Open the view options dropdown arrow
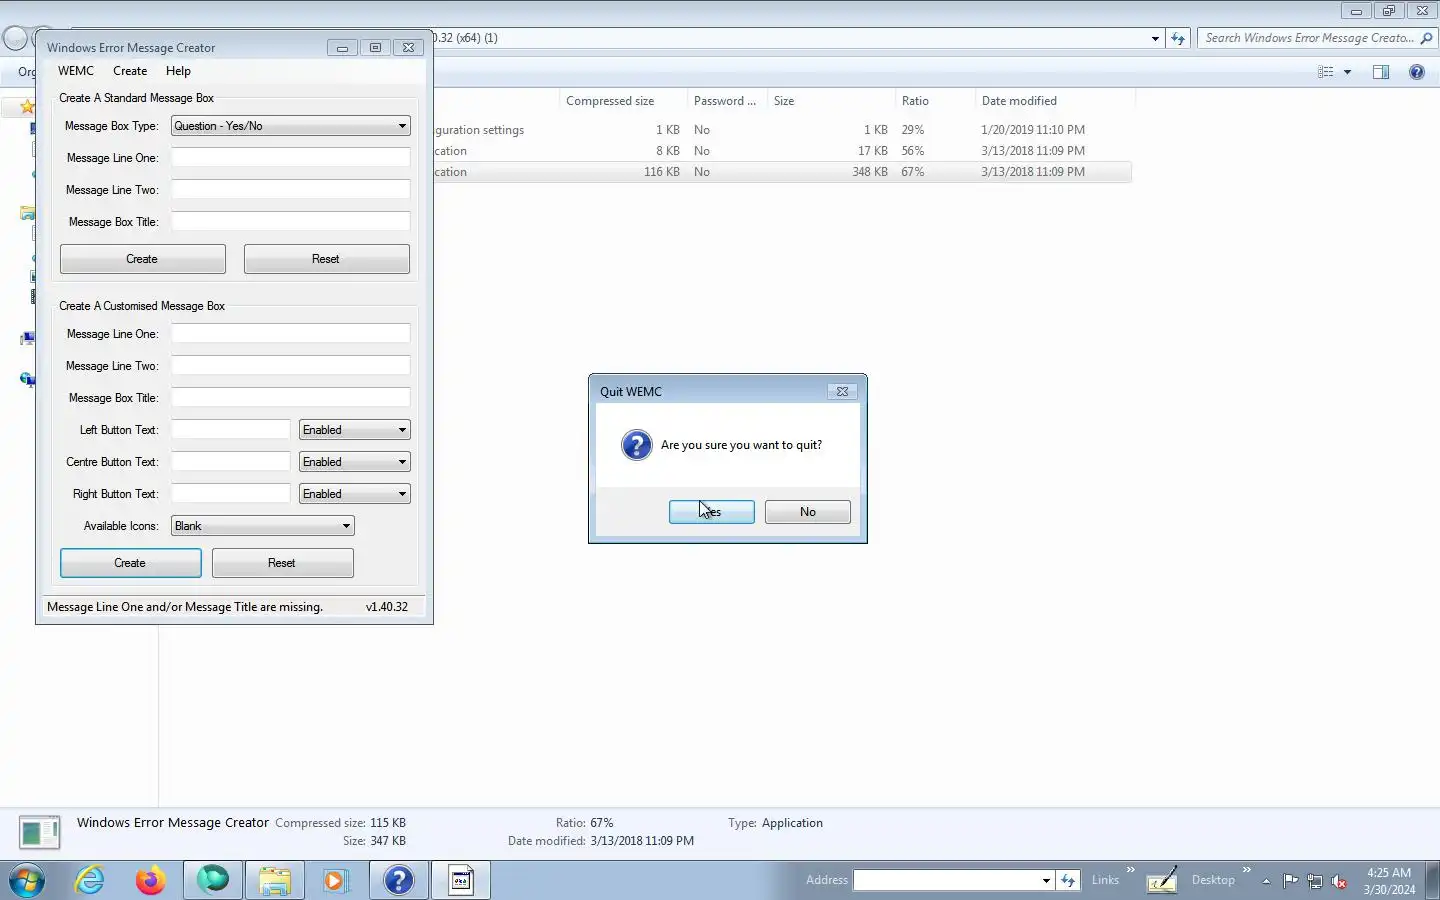The height and width of the screenshot is (900, 1440). 1347,72
